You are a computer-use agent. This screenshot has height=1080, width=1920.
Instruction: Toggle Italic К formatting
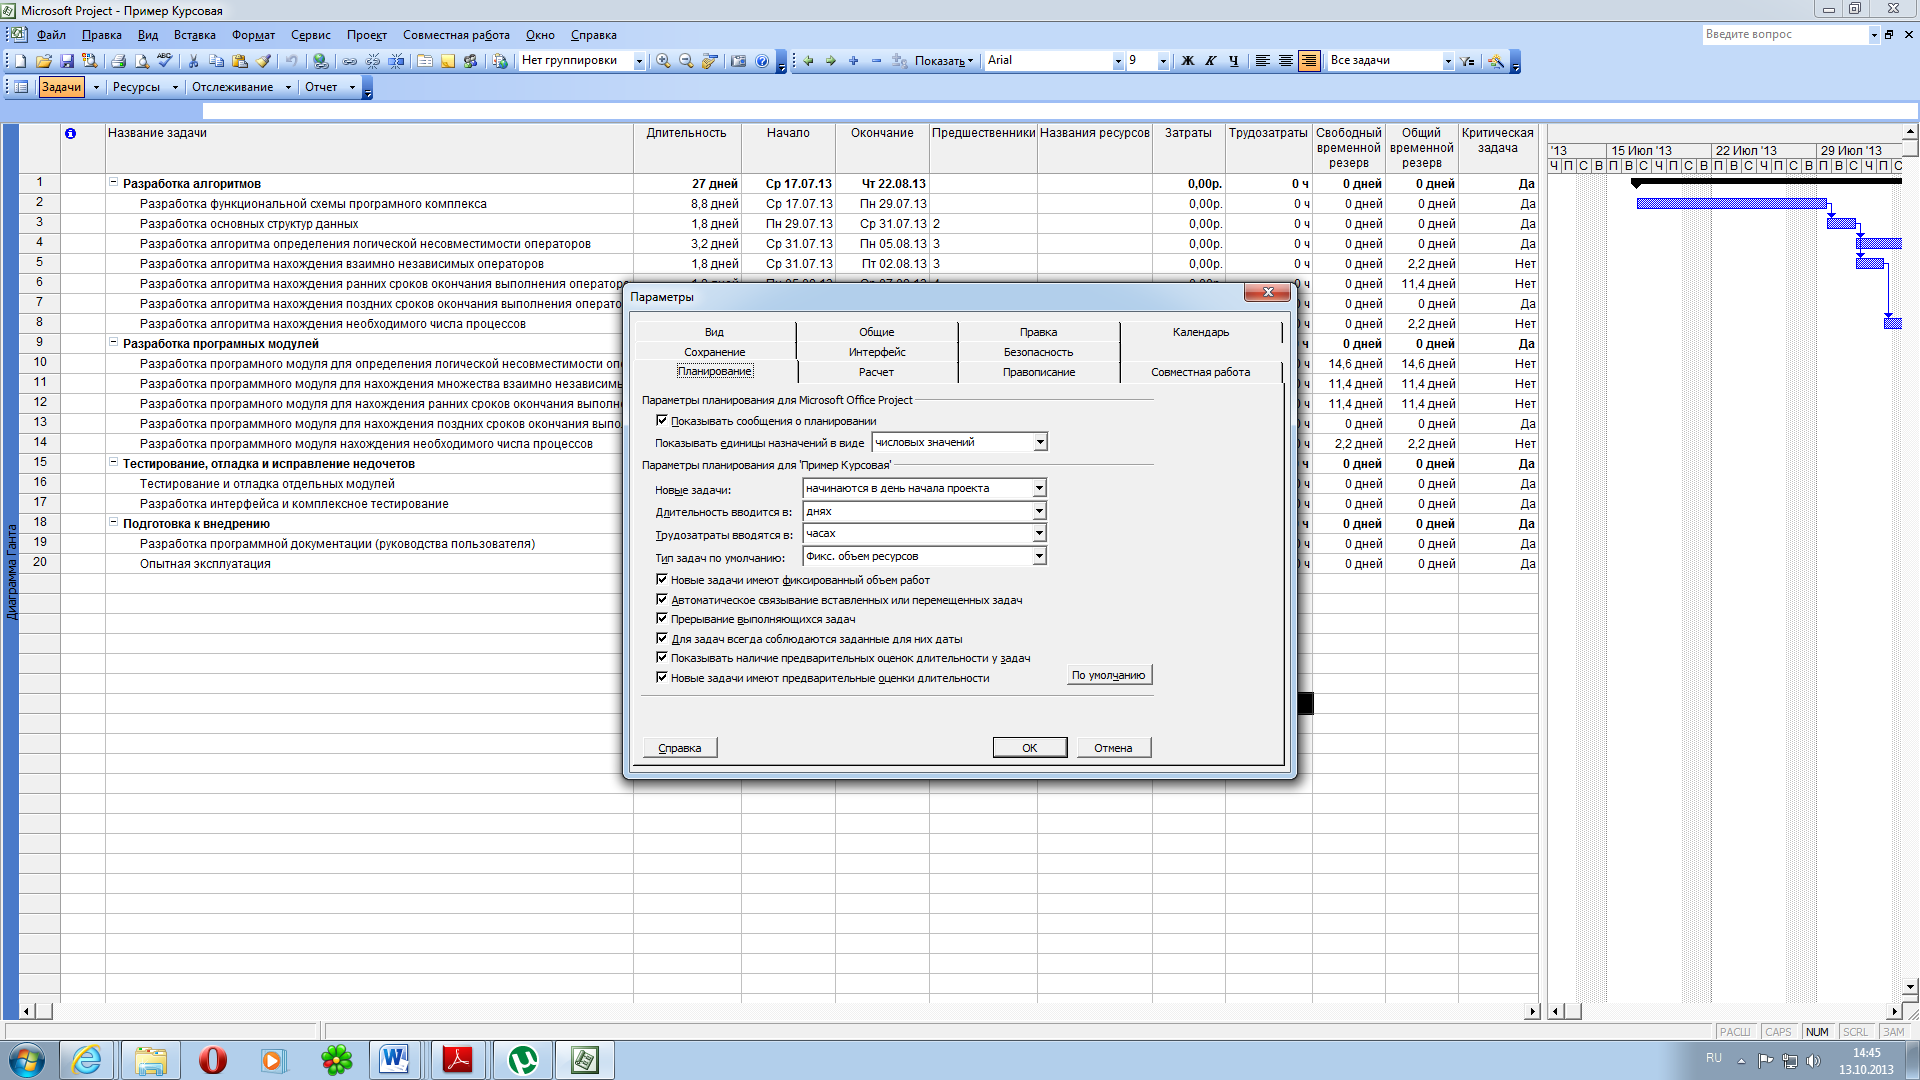coord(1211,61)
